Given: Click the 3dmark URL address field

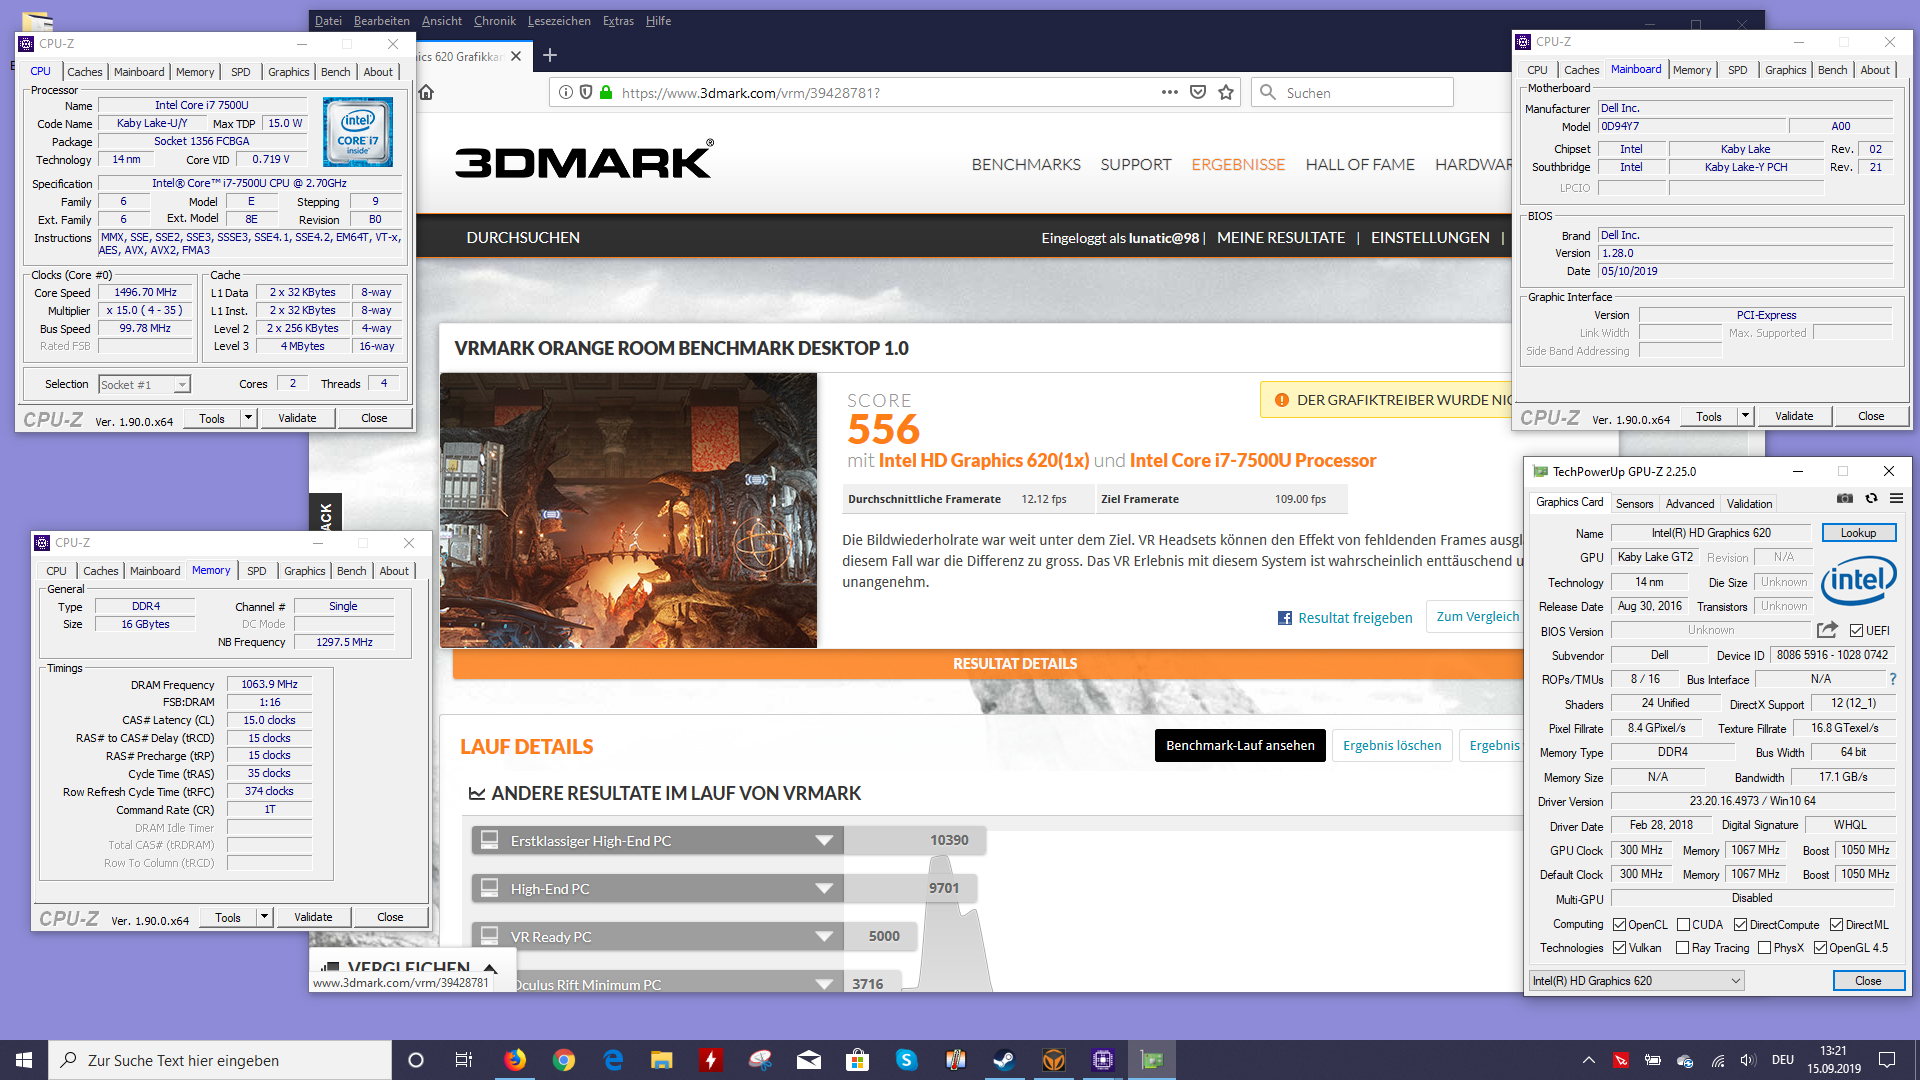Looking at the screenshot, I should coord(880,93).
